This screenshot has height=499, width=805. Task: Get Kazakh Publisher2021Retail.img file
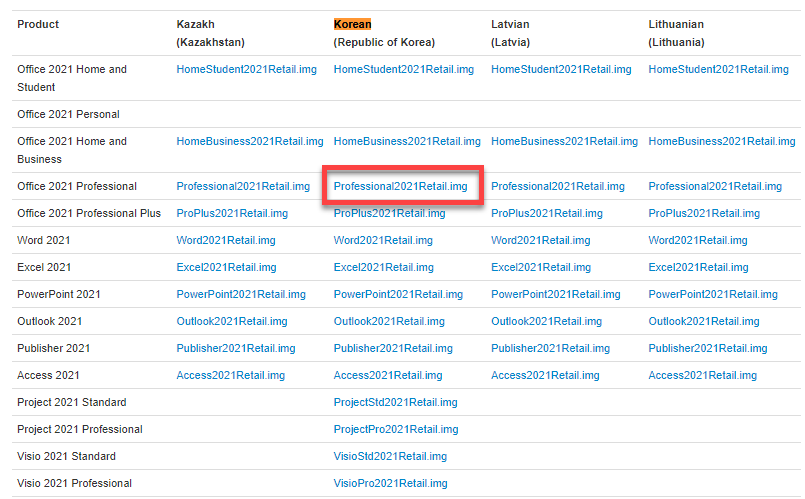[x=236, y=348]
